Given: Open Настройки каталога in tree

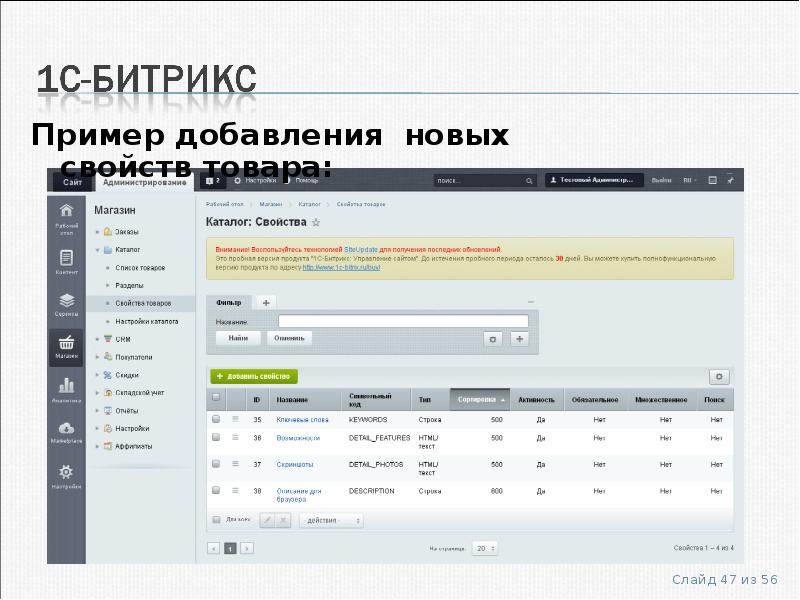Looking at the screenshot, I should point(146,322).
